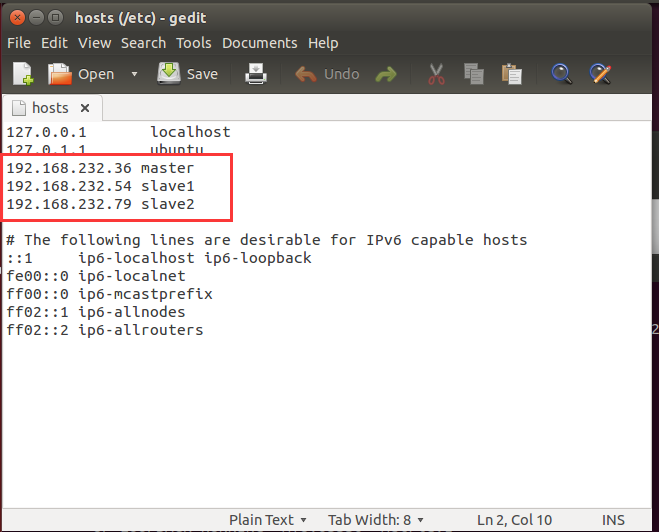
Task: Open the Documents menu
Action: pyautogui.click(x=259, y=43)
